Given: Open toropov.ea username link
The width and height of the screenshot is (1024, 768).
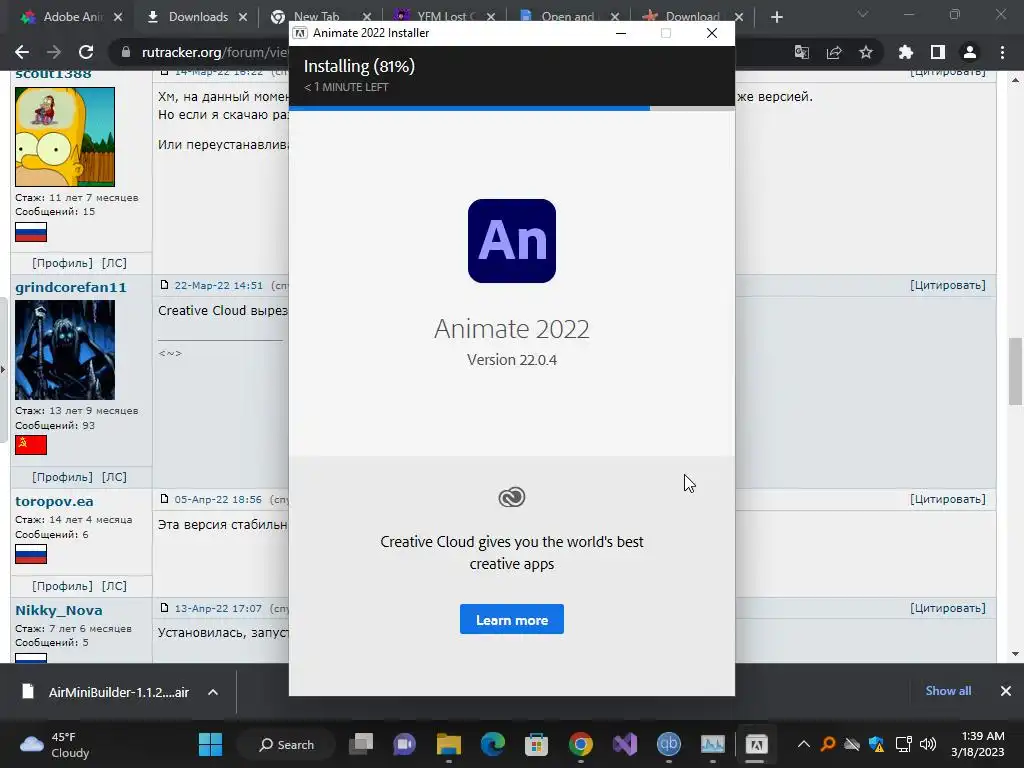Looking at the screenshot, I should pyautogui.click(x=54, y=501).
